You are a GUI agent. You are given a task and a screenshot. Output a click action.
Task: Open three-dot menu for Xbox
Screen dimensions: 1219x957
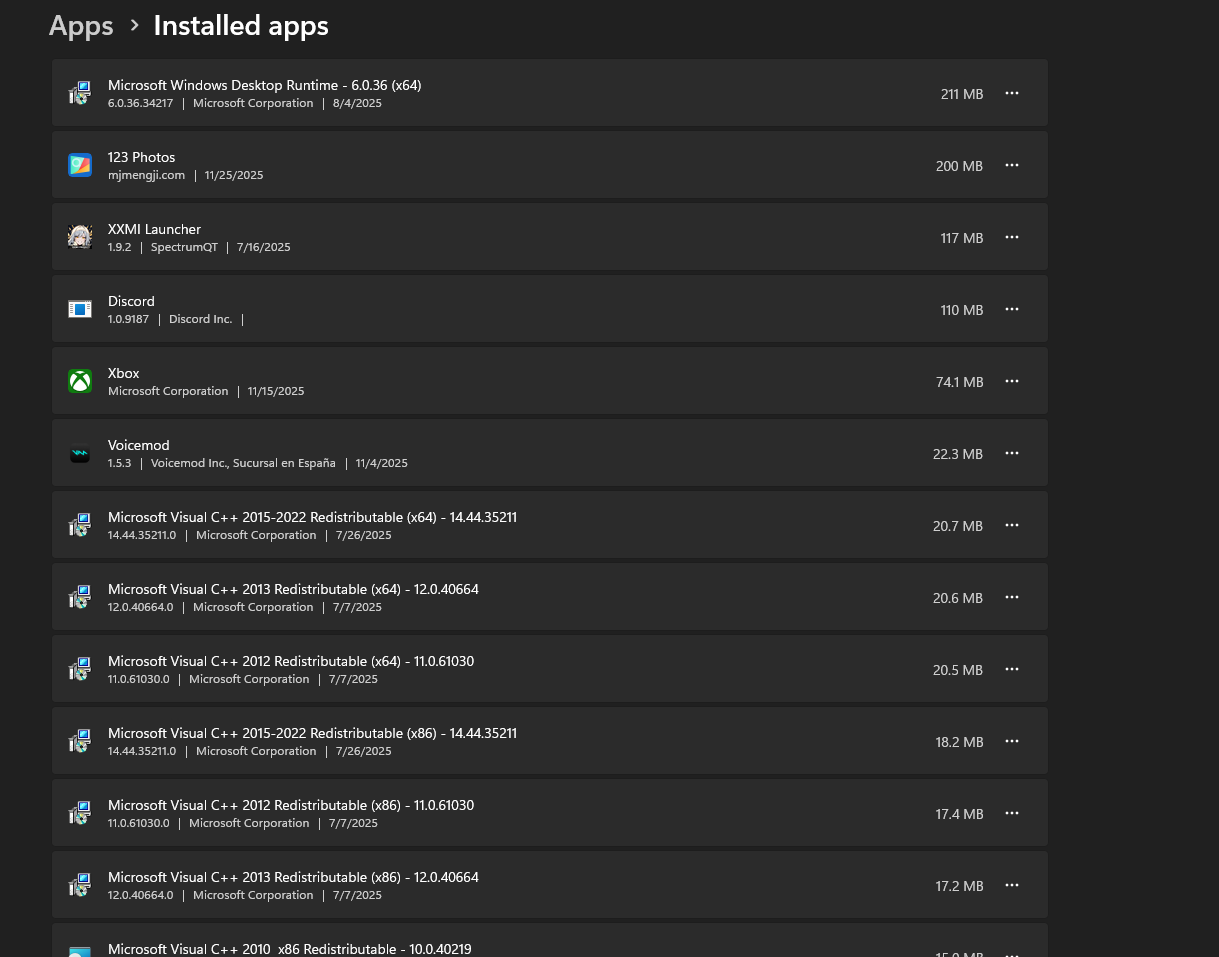point(1012,381)
